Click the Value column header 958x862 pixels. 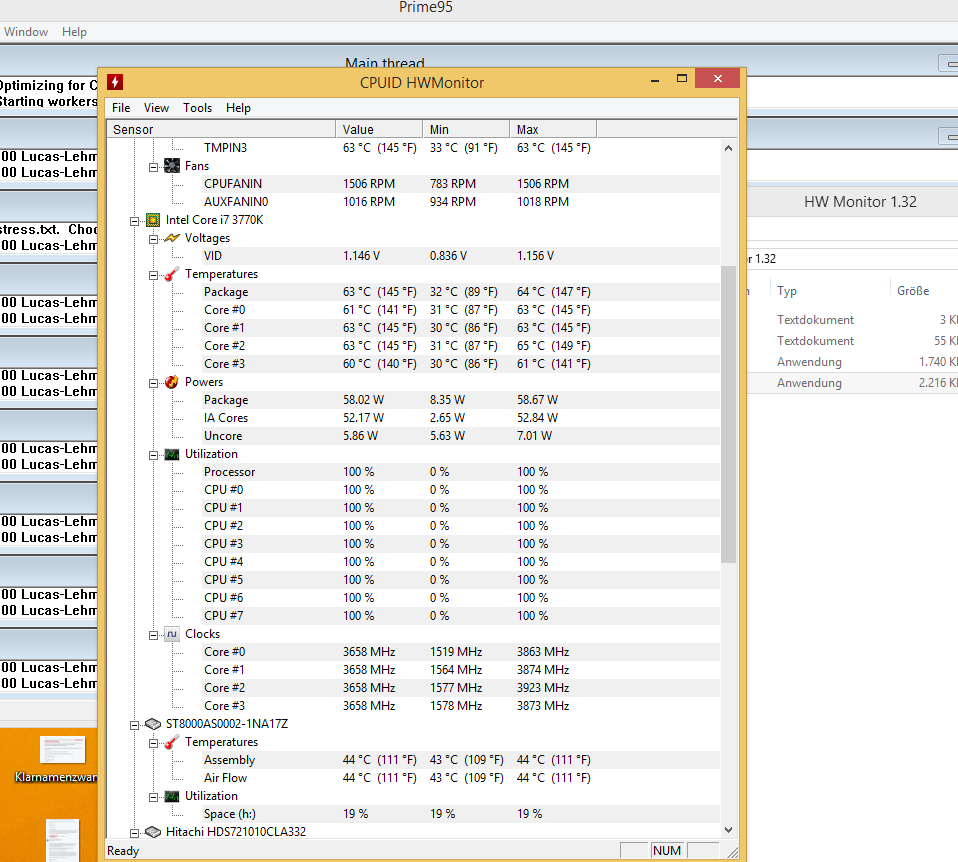pyautogui.click(x=379, y=130)
